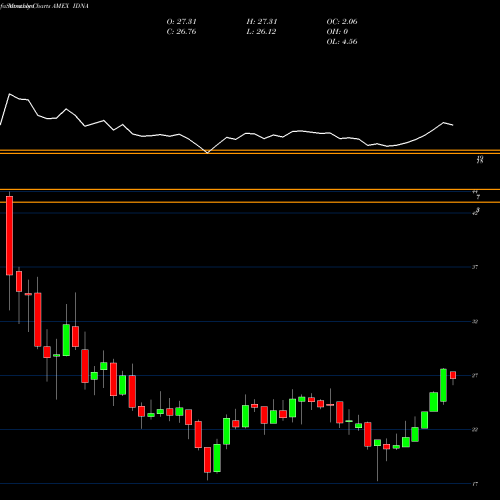
Task: Select the OC: 2.06 reading
Action: coord(342,22)
